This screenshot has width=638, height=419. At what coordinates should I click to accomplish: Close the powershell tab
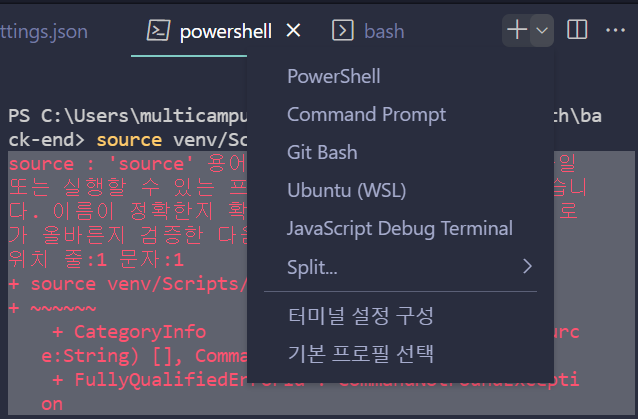coord(293,31)
